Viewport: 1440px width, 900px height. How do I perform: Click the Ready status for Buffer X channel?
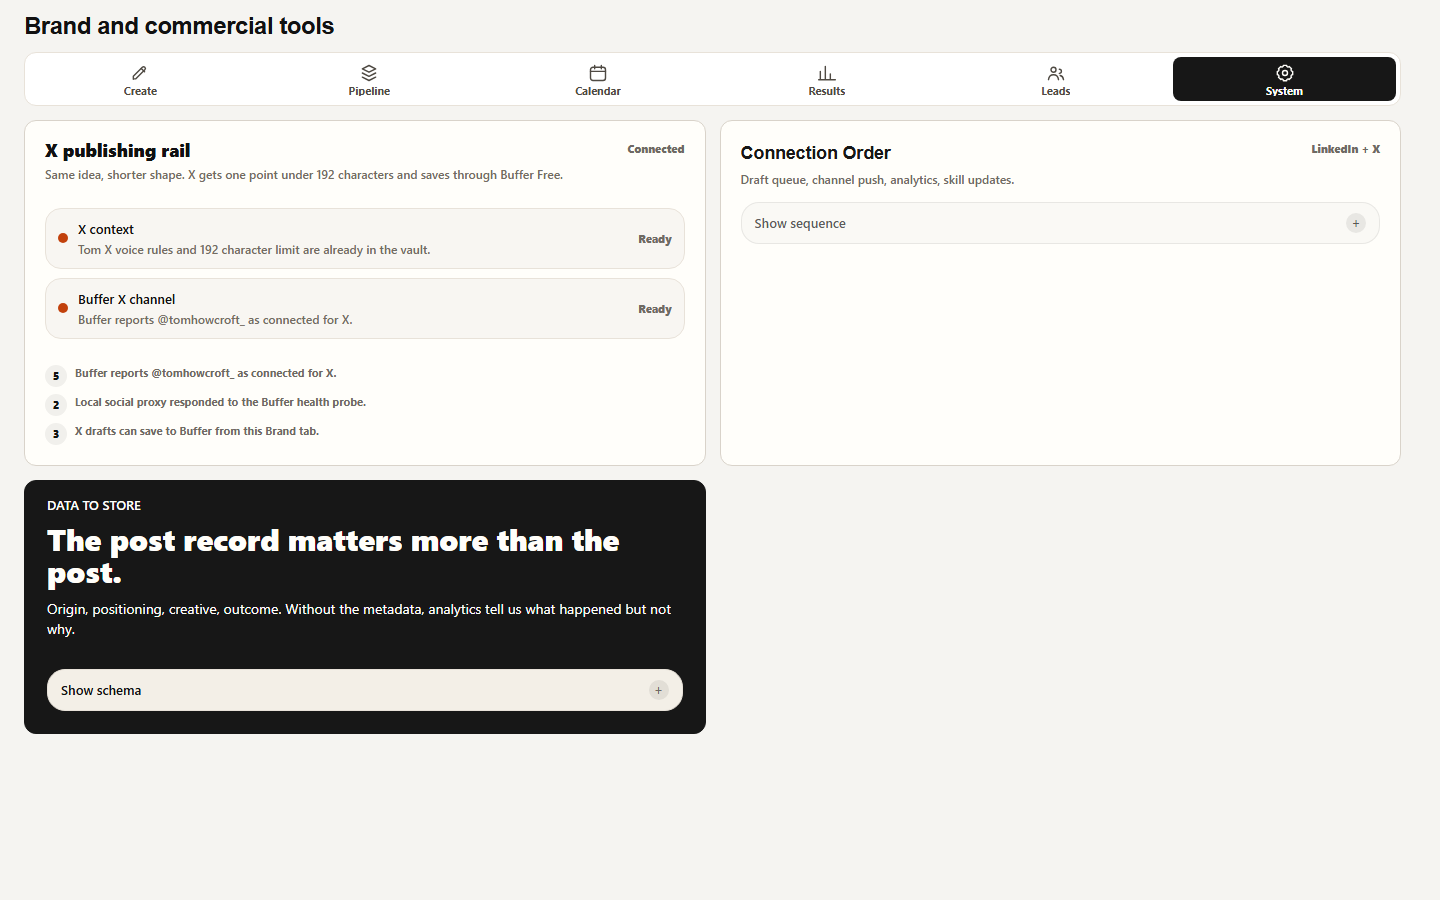655,309
